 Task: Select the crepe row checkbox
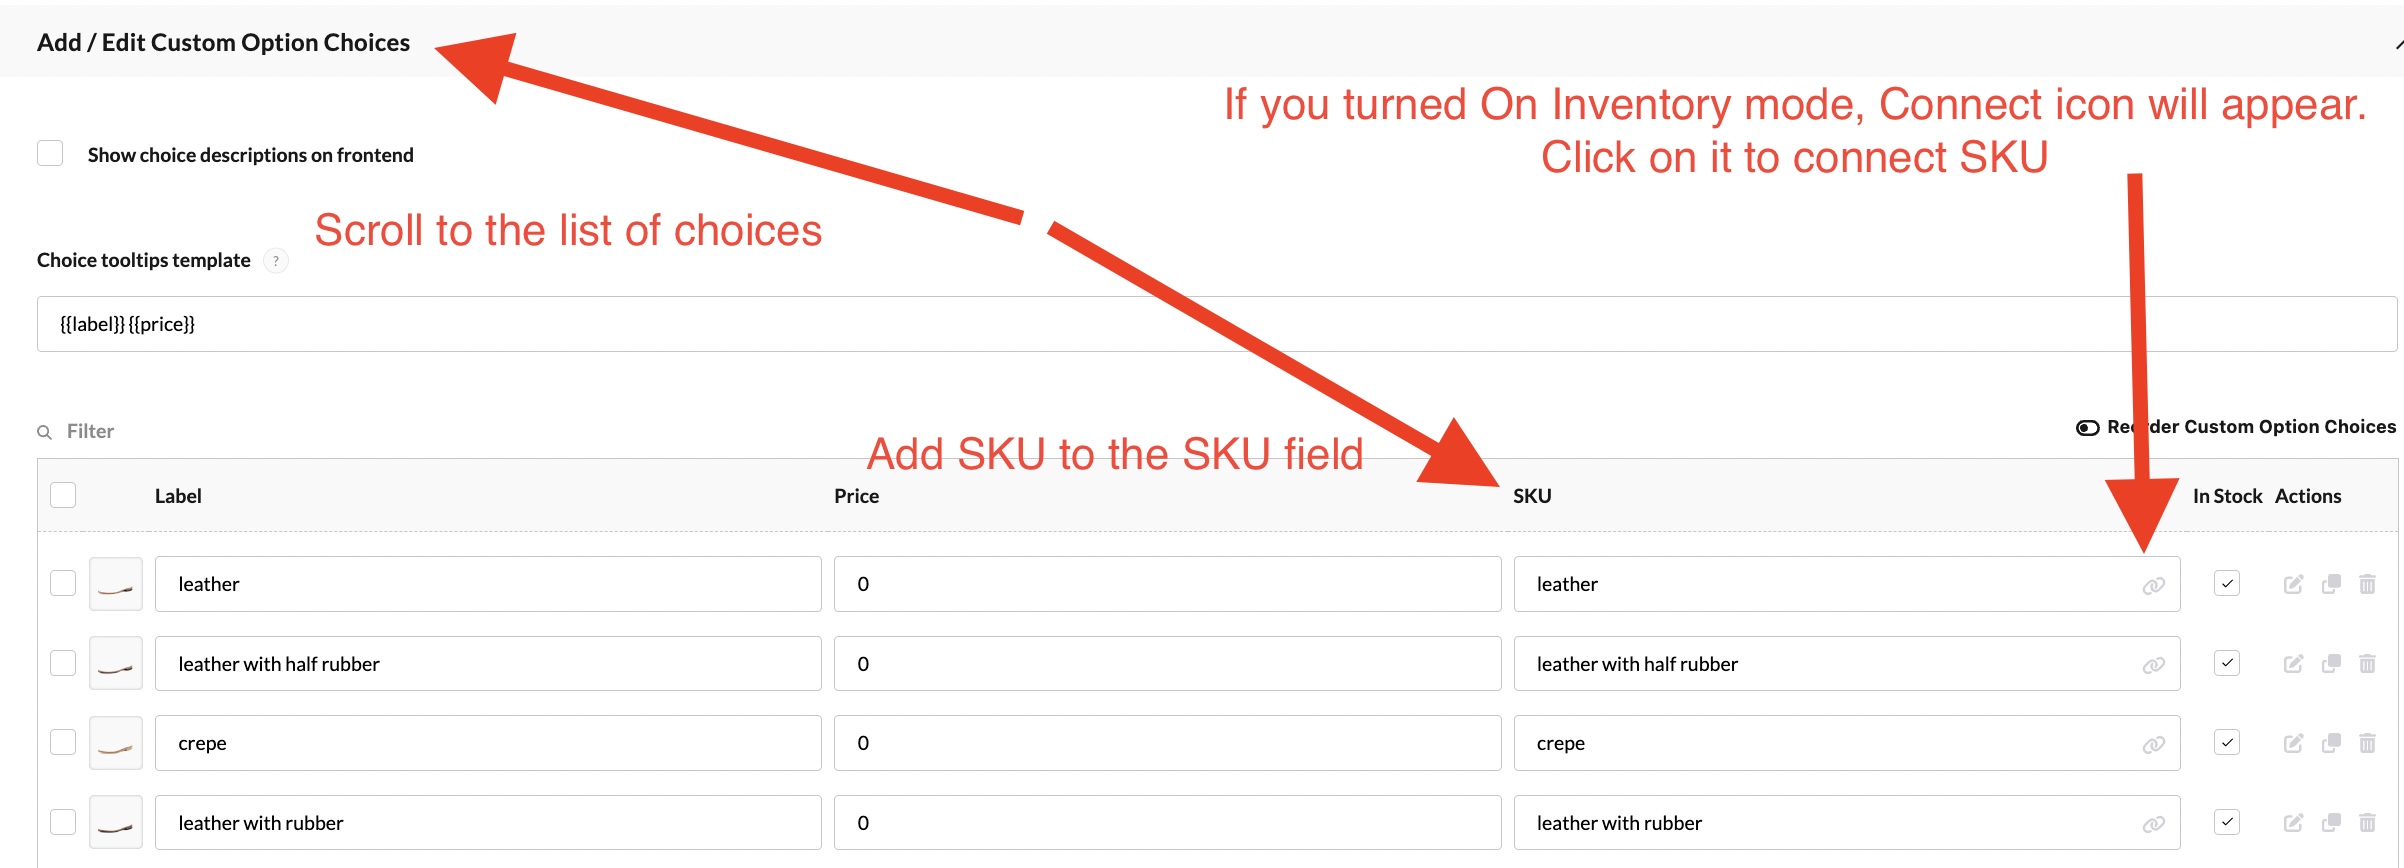pyautogui.click(x=63, y=742)
